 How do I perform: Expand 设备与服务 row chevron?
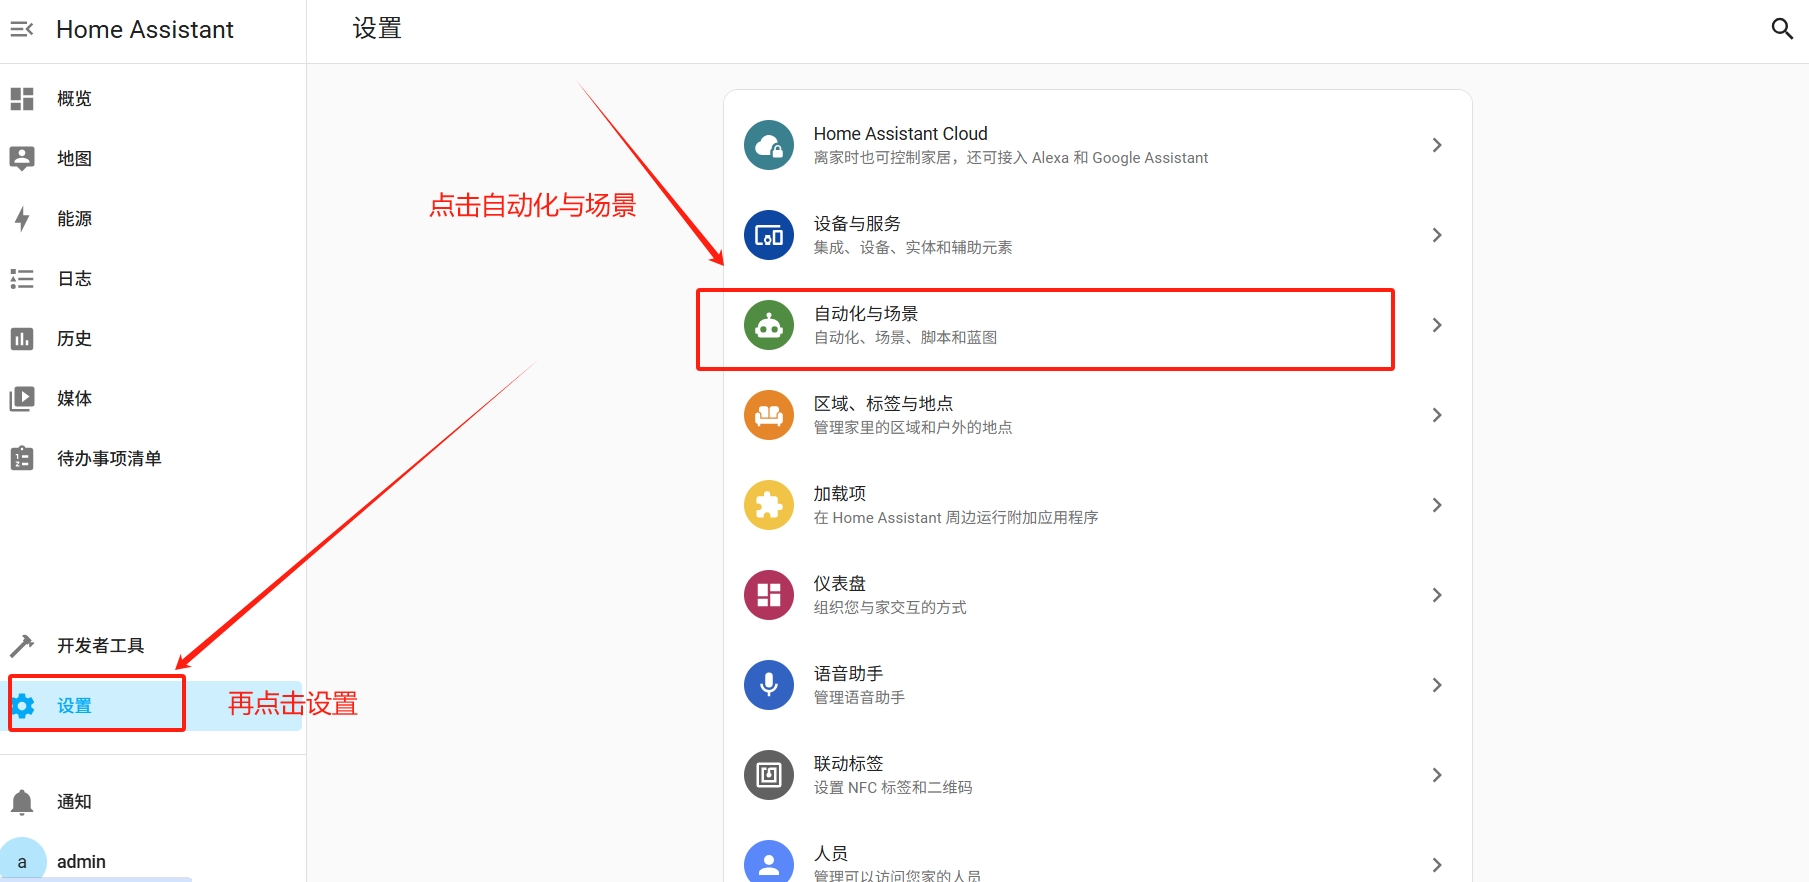(1437, 235)
